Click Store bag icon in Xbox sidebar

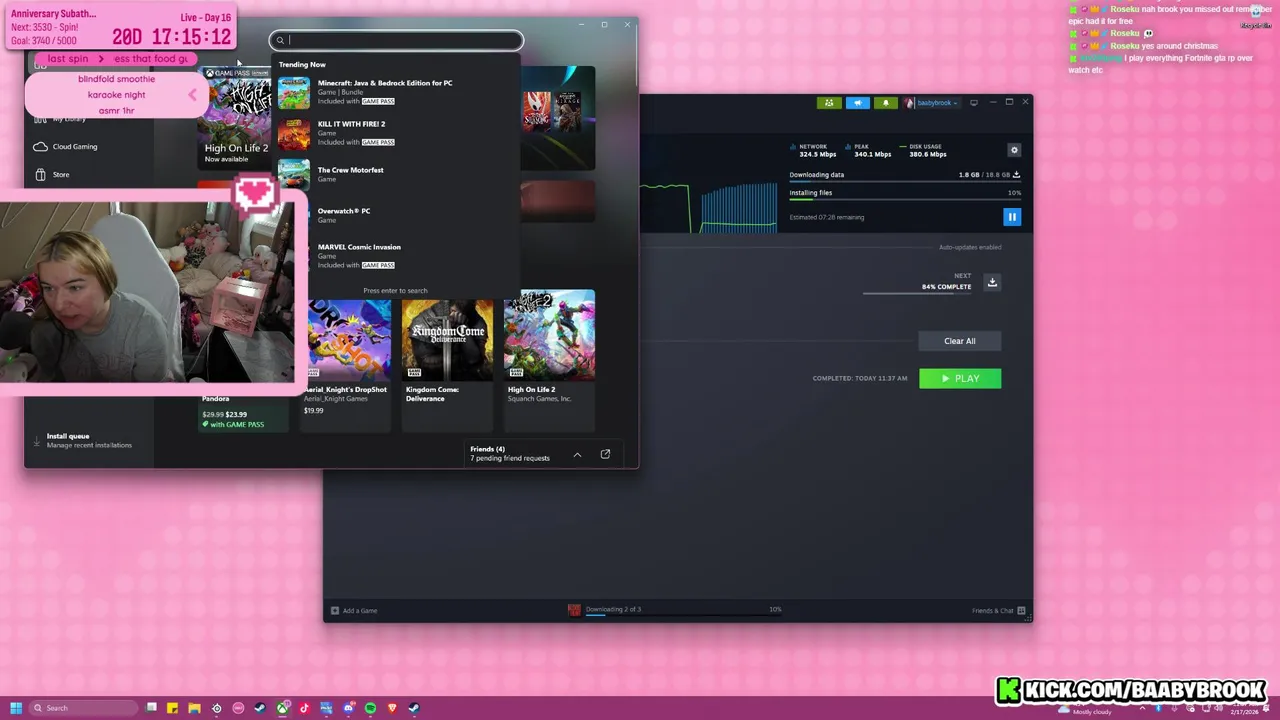(x=40, y=175)
